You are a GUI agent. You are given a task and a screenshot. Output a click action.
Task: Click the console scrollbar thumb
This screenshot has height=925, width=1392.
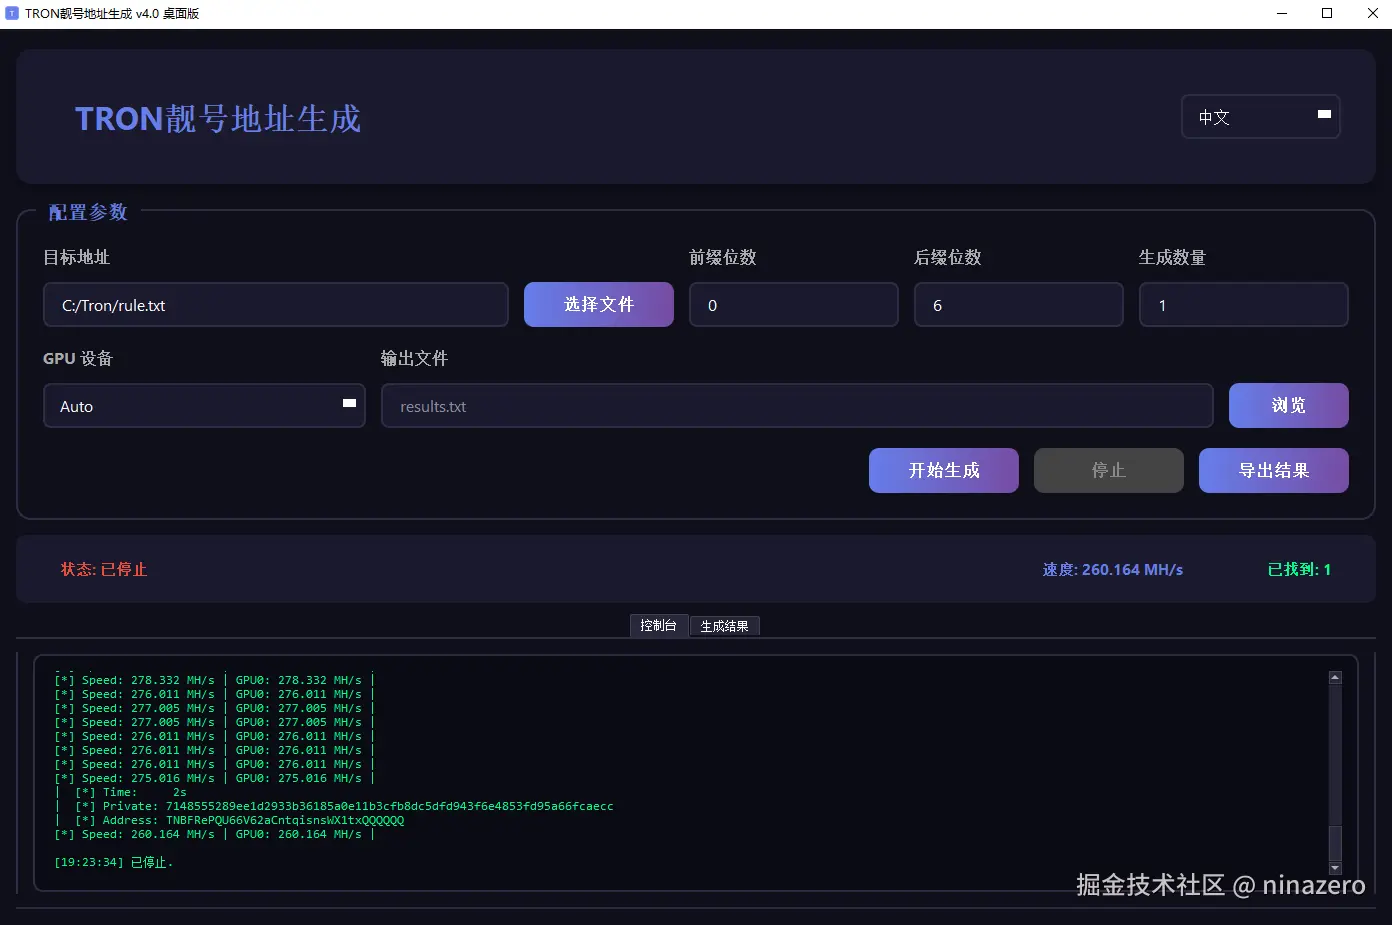point(1335,843)
